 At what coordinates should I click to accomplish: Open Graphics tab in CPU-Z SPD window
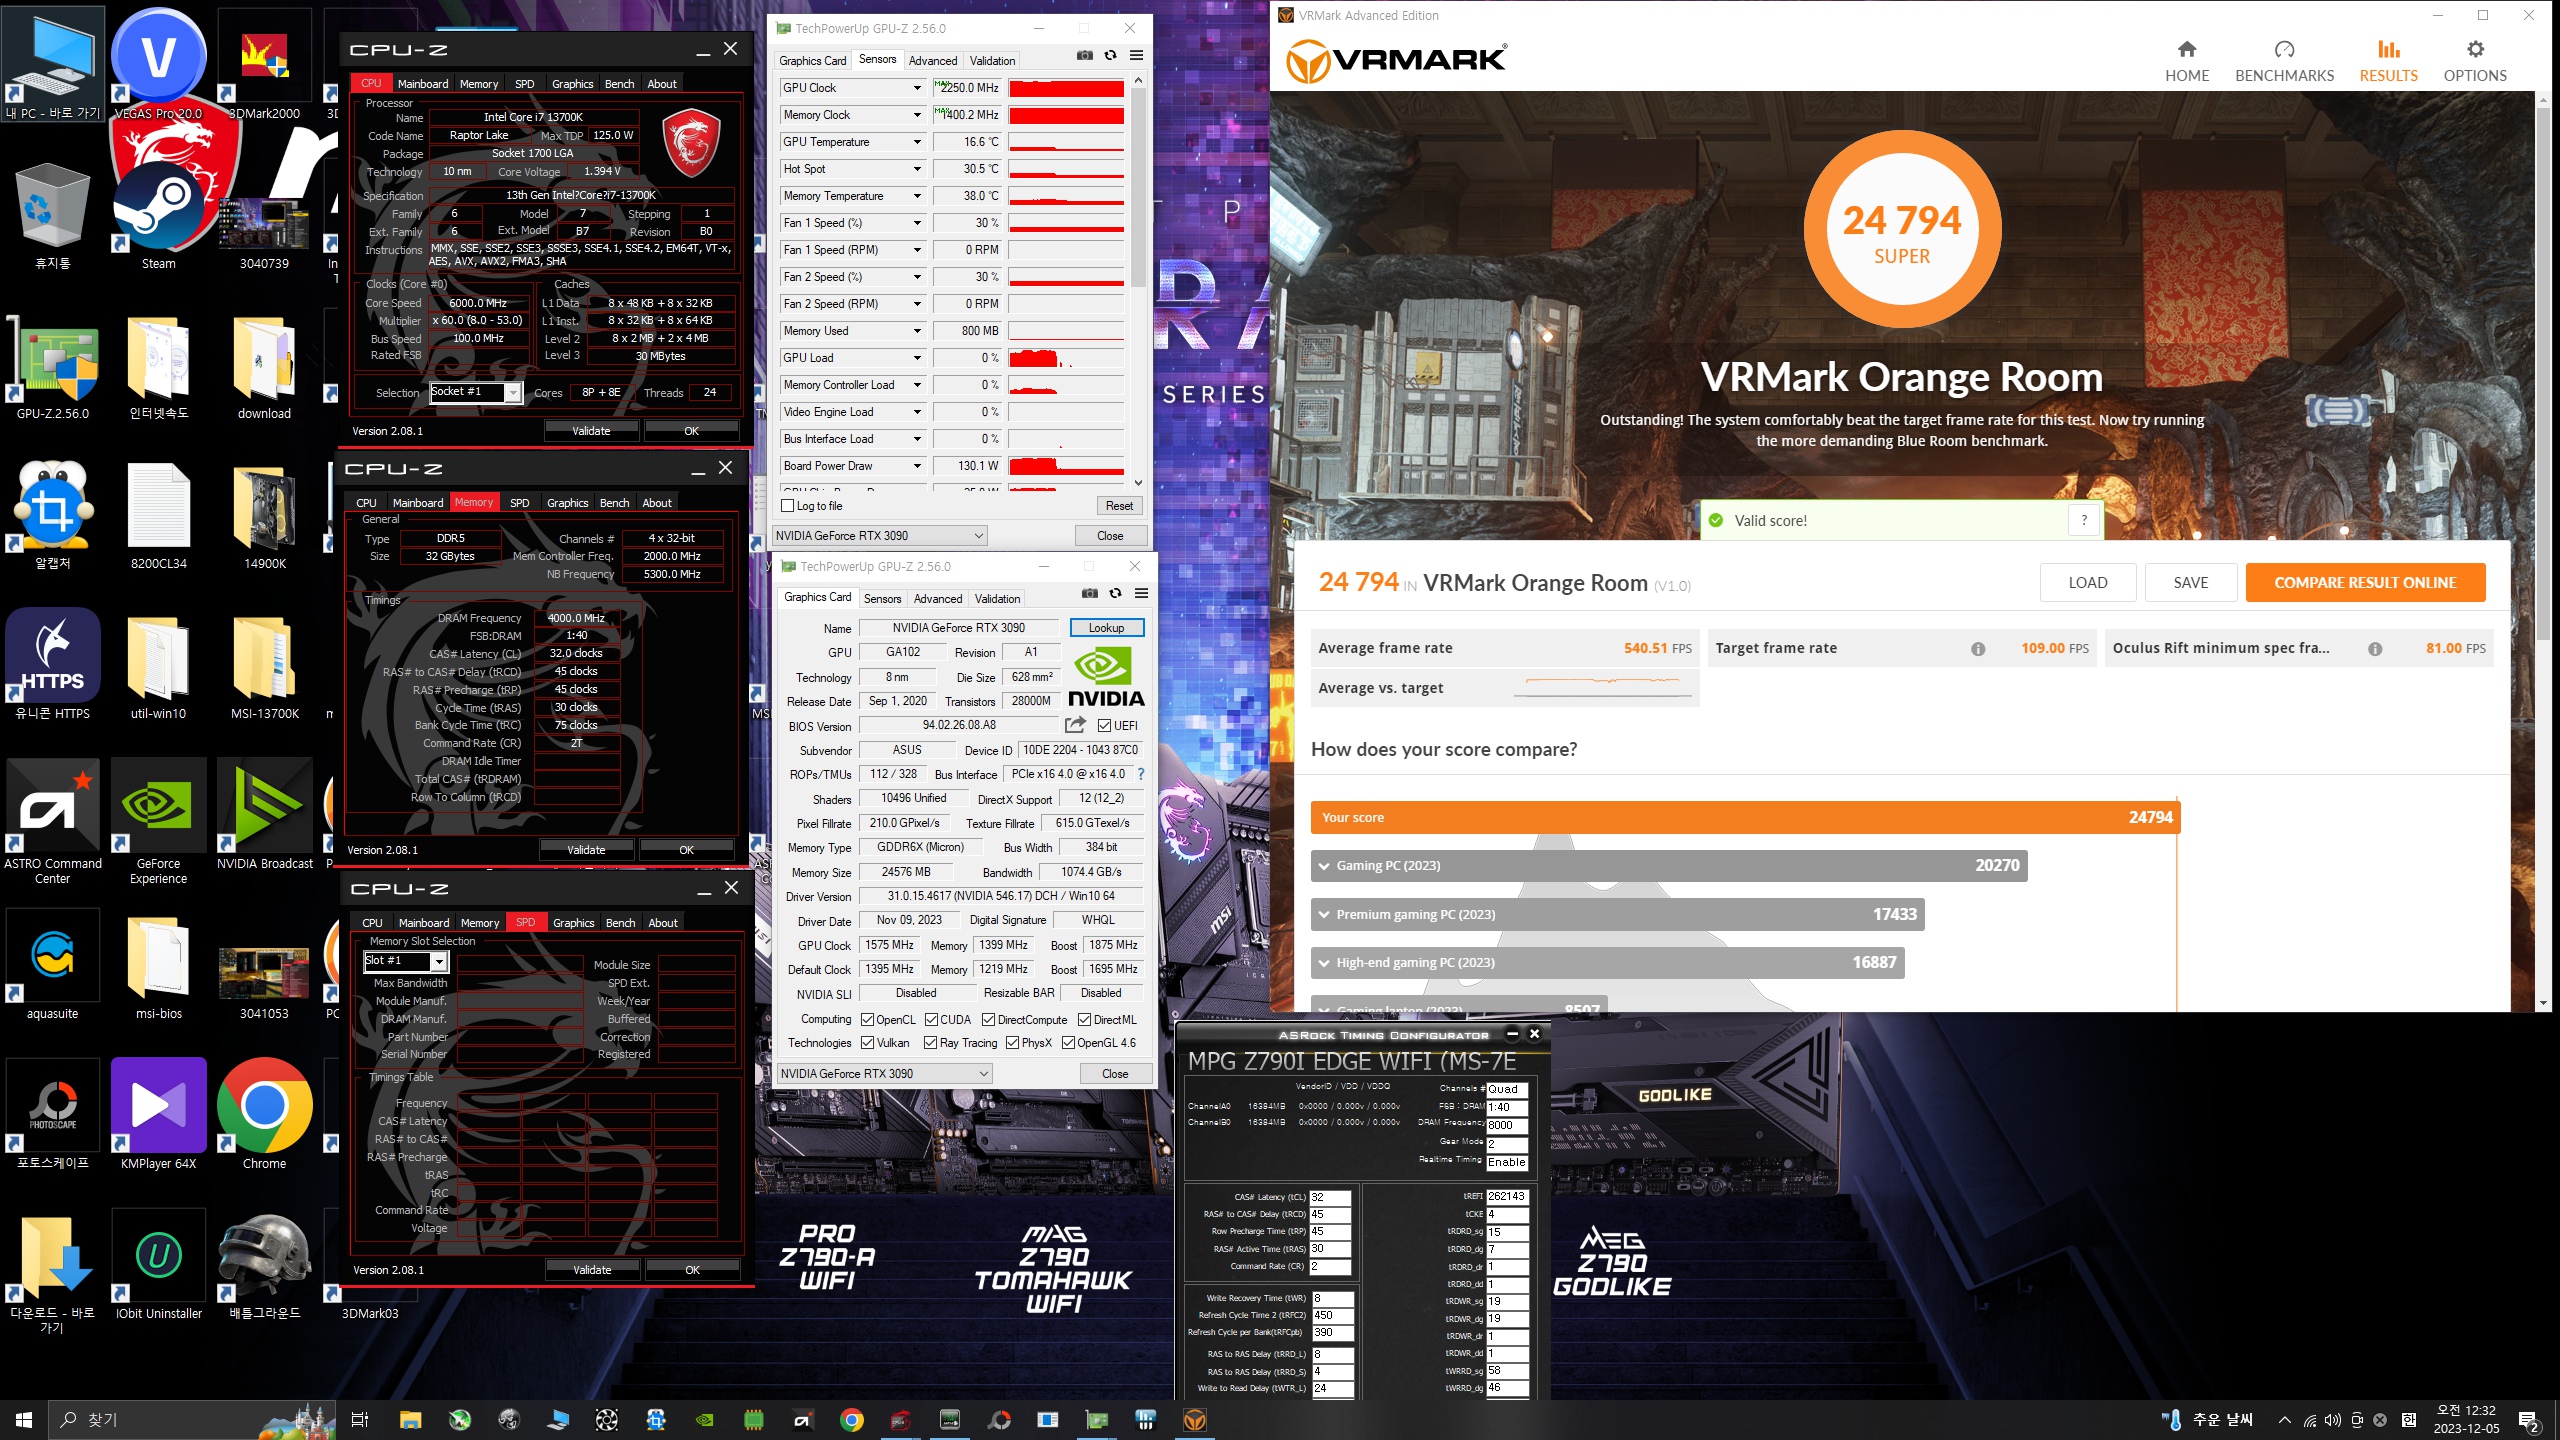(573, 923)
